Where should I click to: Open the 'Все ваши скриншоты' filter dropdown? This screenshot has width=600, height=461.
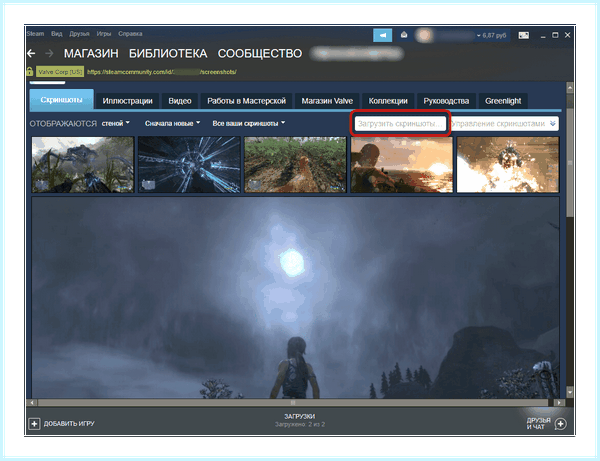(x=249, y=123)
